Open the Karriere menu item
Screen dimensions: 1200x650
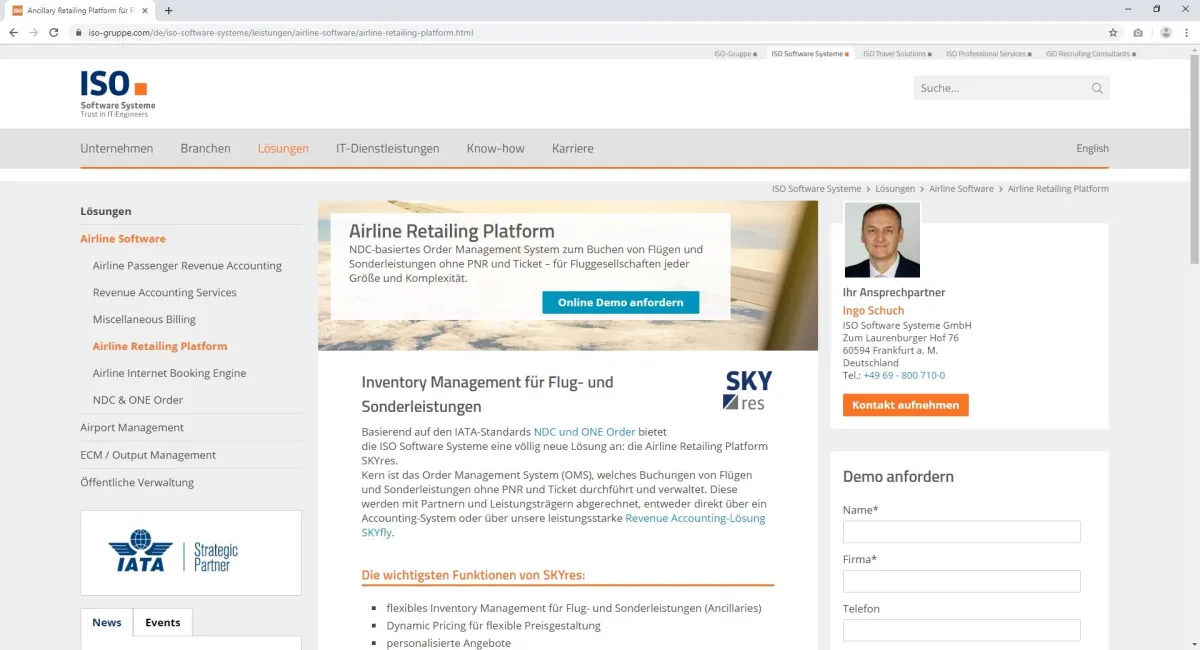click(572, 148)
